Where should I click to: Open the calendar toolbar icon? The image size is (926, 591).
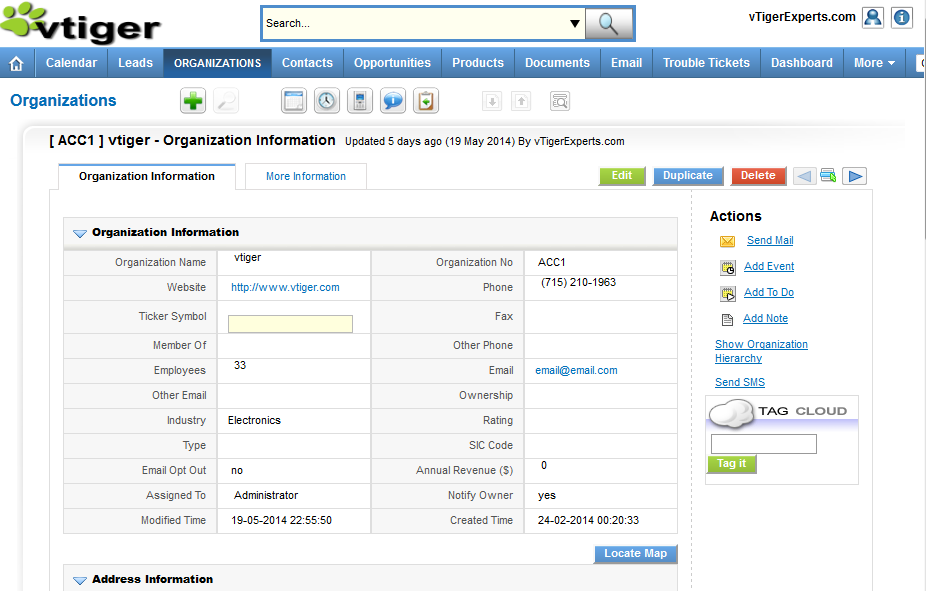click(294, 101)
